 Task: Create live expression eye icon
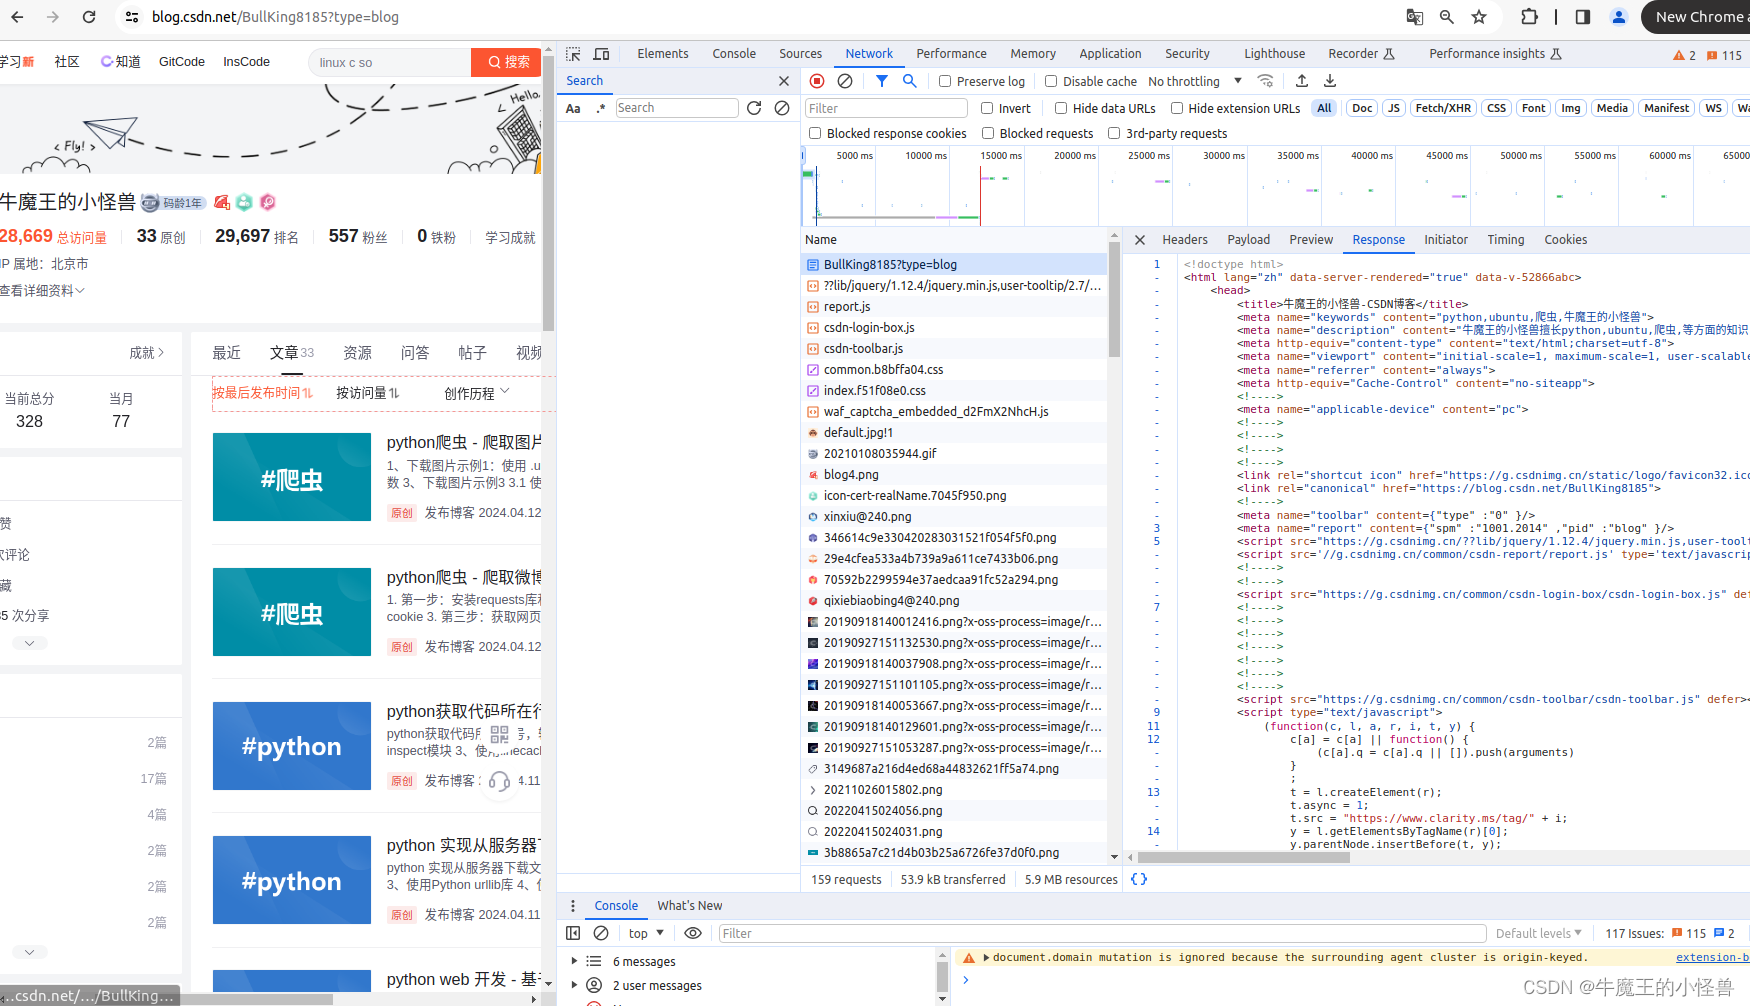click(x=693, y=933)
